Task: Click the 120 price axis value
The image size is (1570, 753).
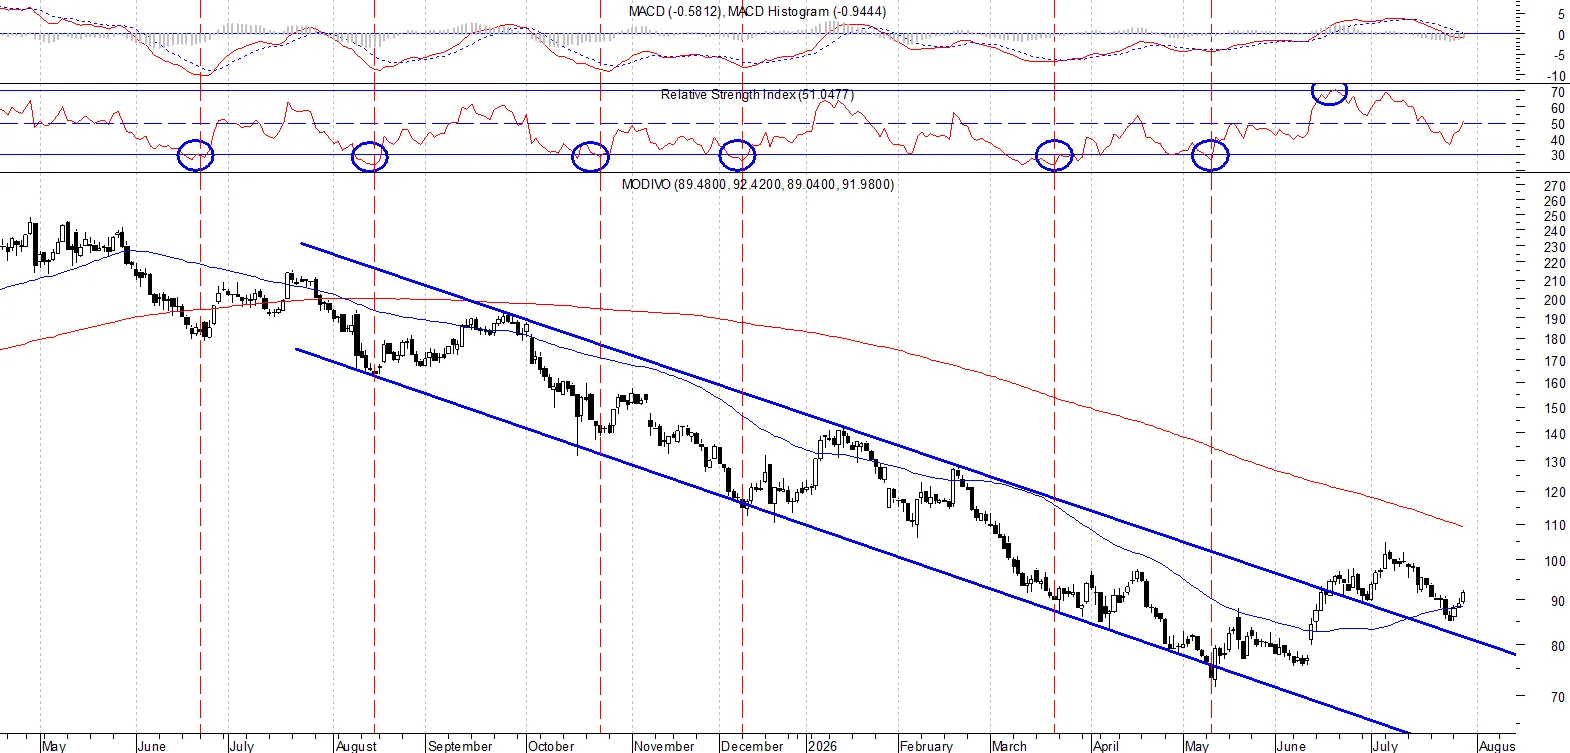Action: pyautogui.click(x=1555, y=493)
